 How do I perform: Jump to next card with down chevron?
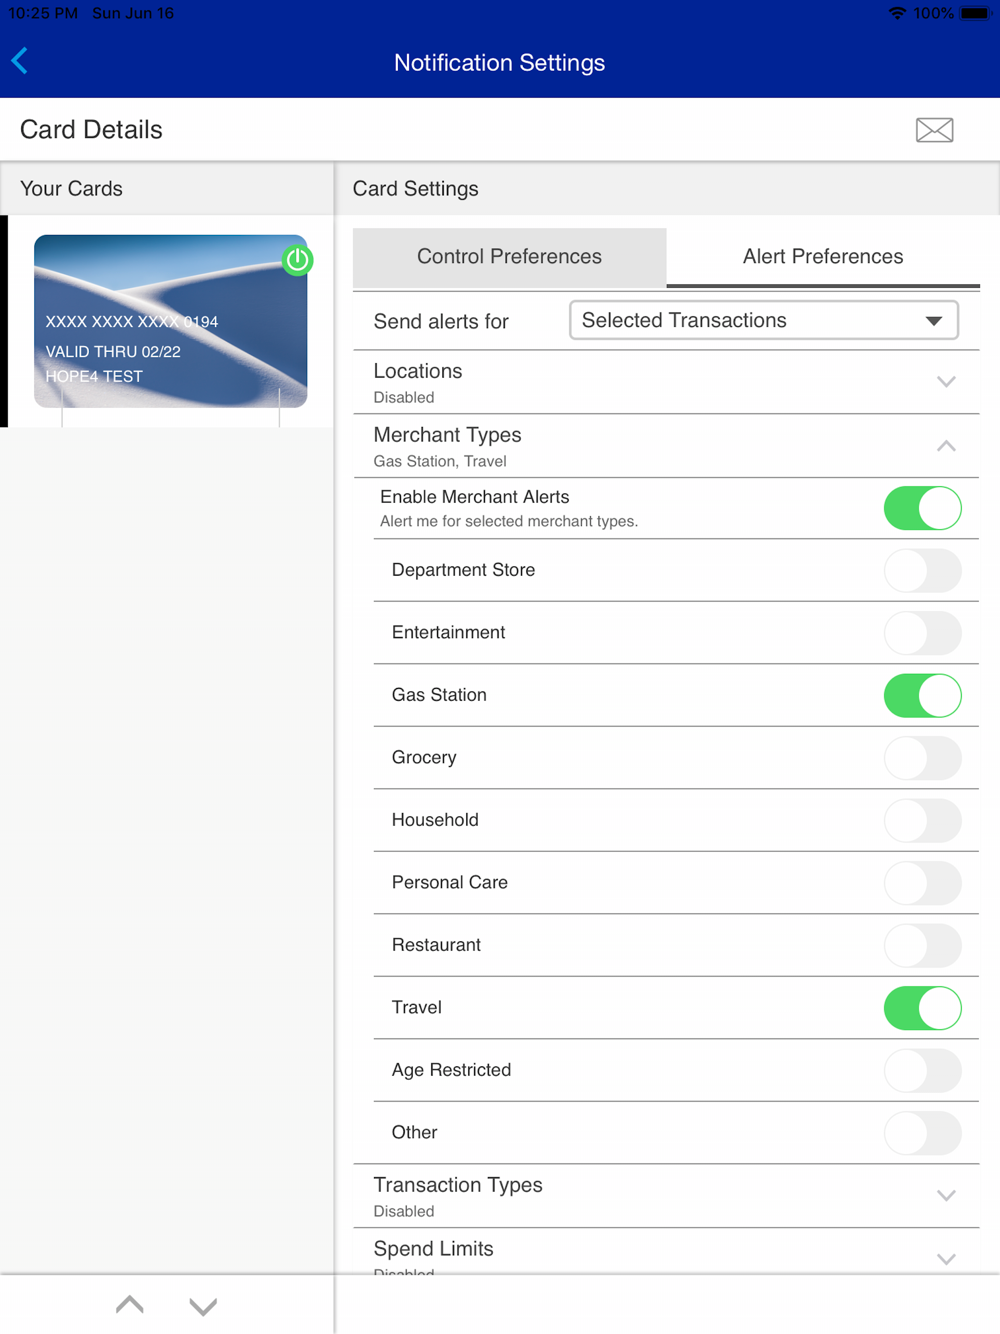[203, 1305]
